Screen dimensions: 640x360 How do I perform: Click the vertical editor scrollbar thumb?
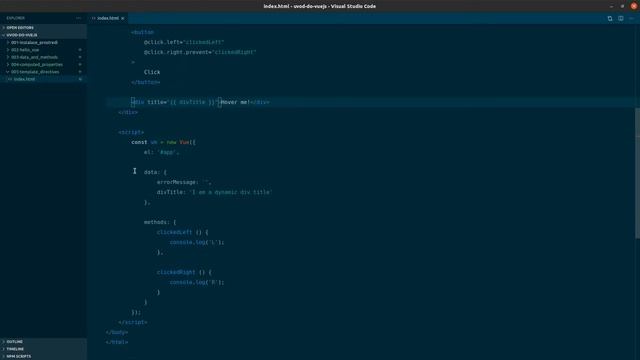[x=637, y=173]
